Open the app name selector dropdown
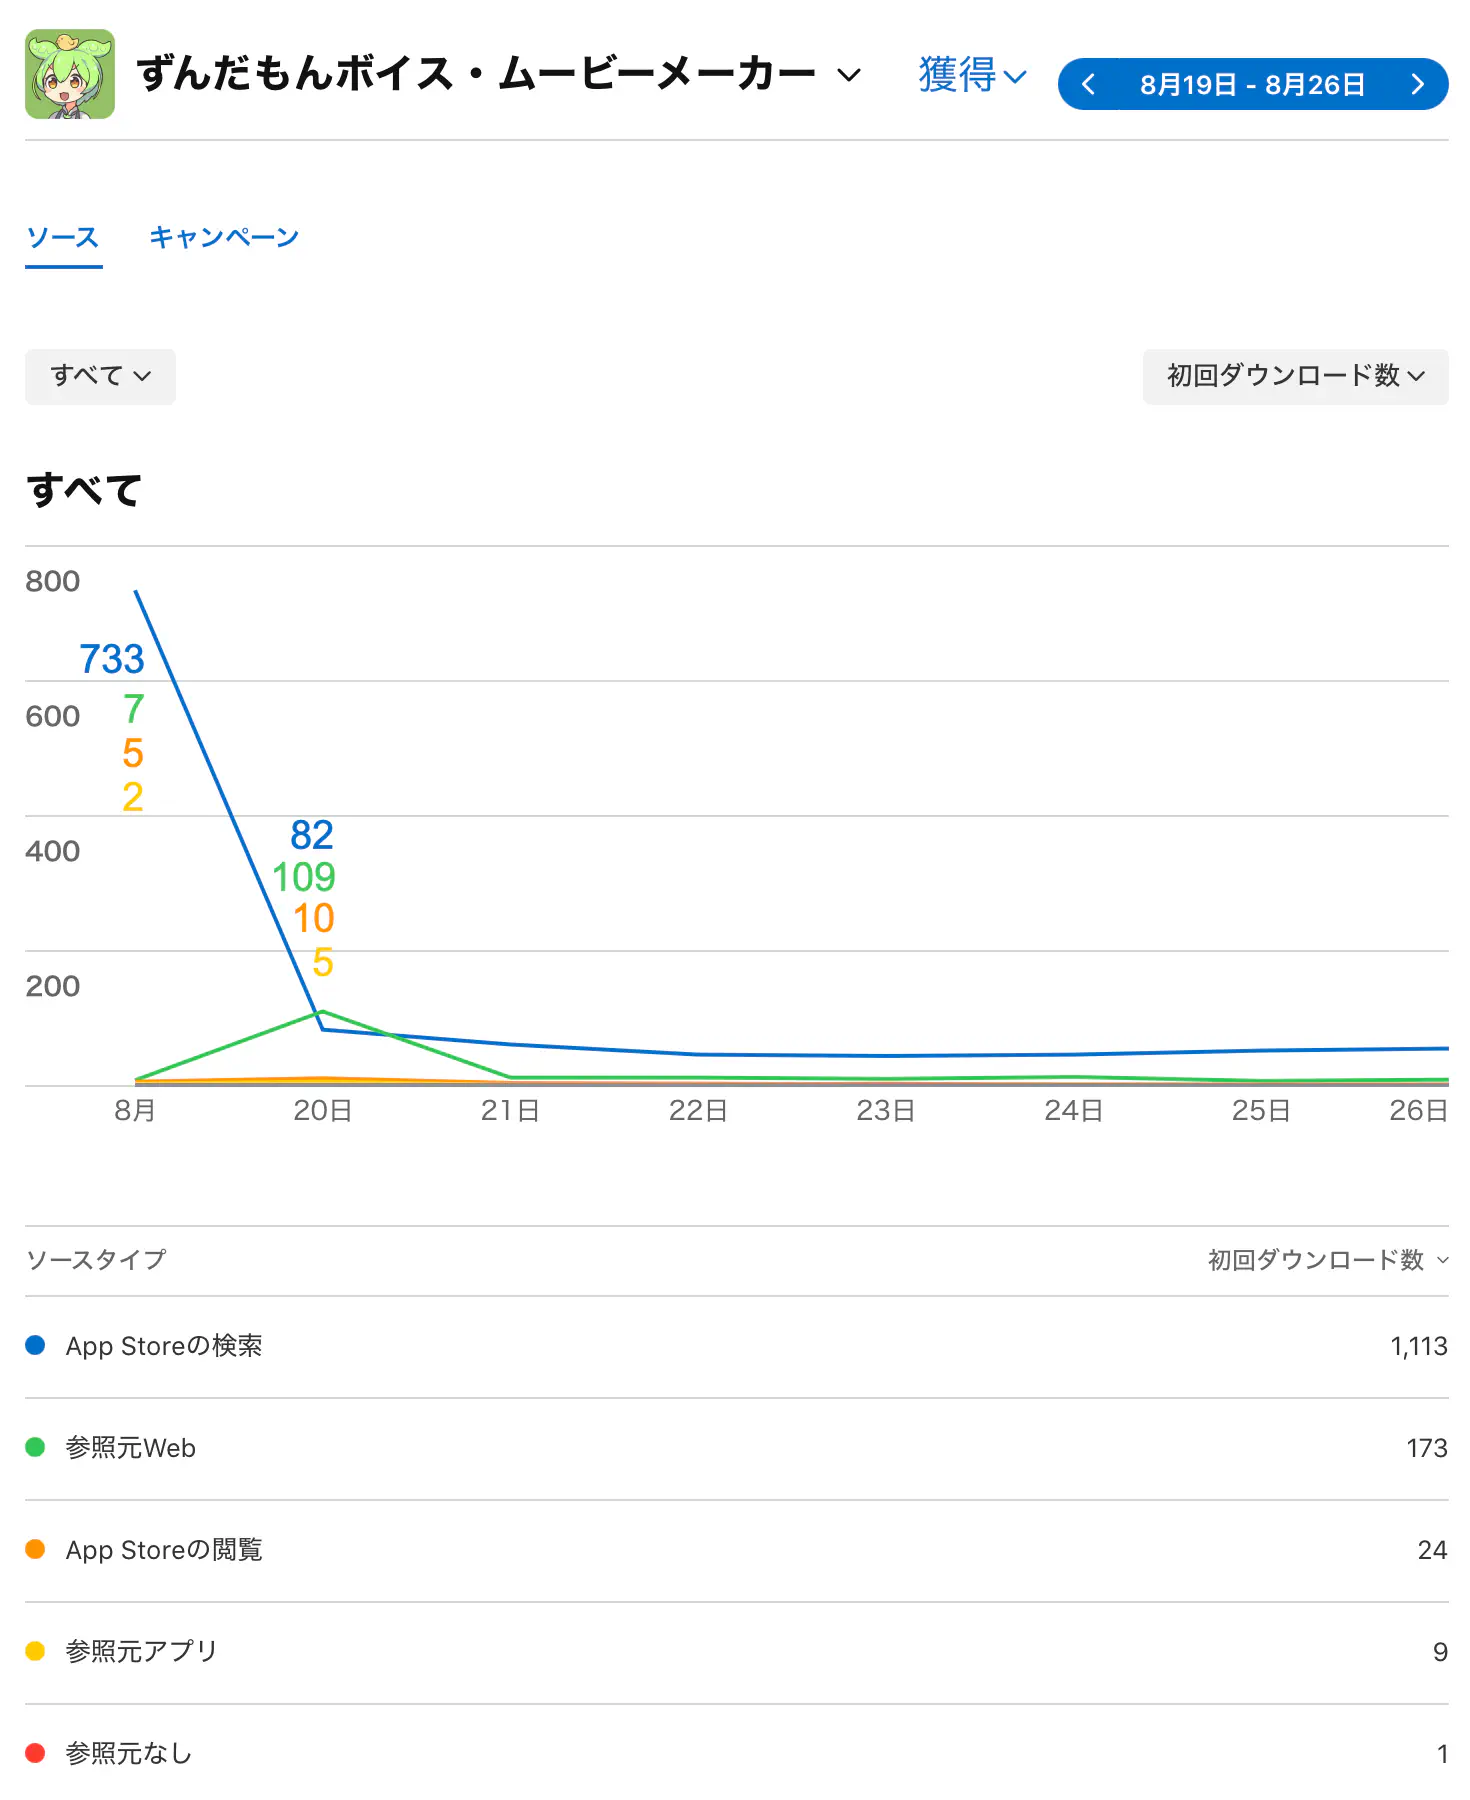The width and height of the screenshot is (1470, 1800). 499,74
